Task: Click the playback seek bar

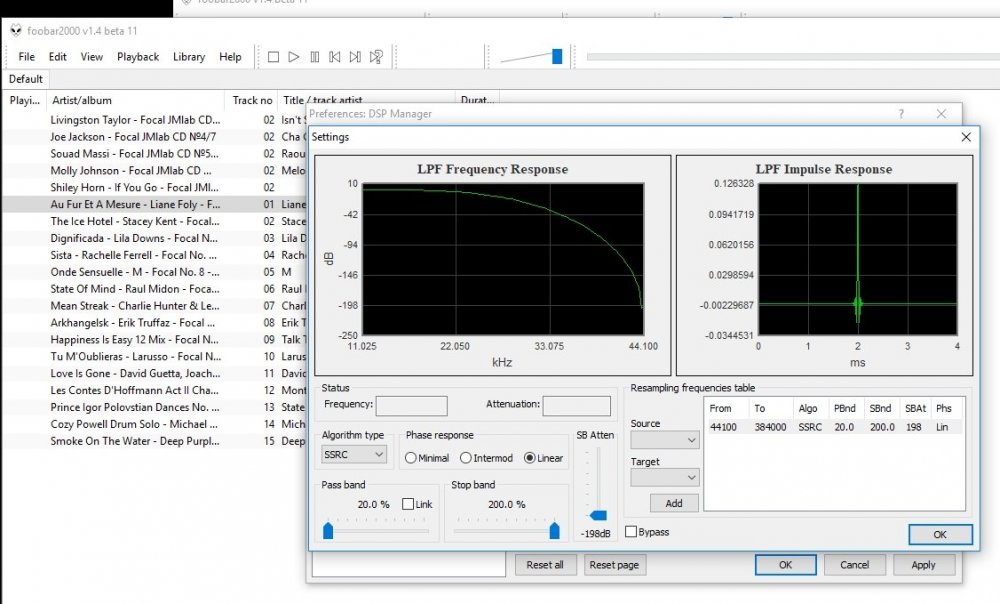Action: click(x=793, y=57)
